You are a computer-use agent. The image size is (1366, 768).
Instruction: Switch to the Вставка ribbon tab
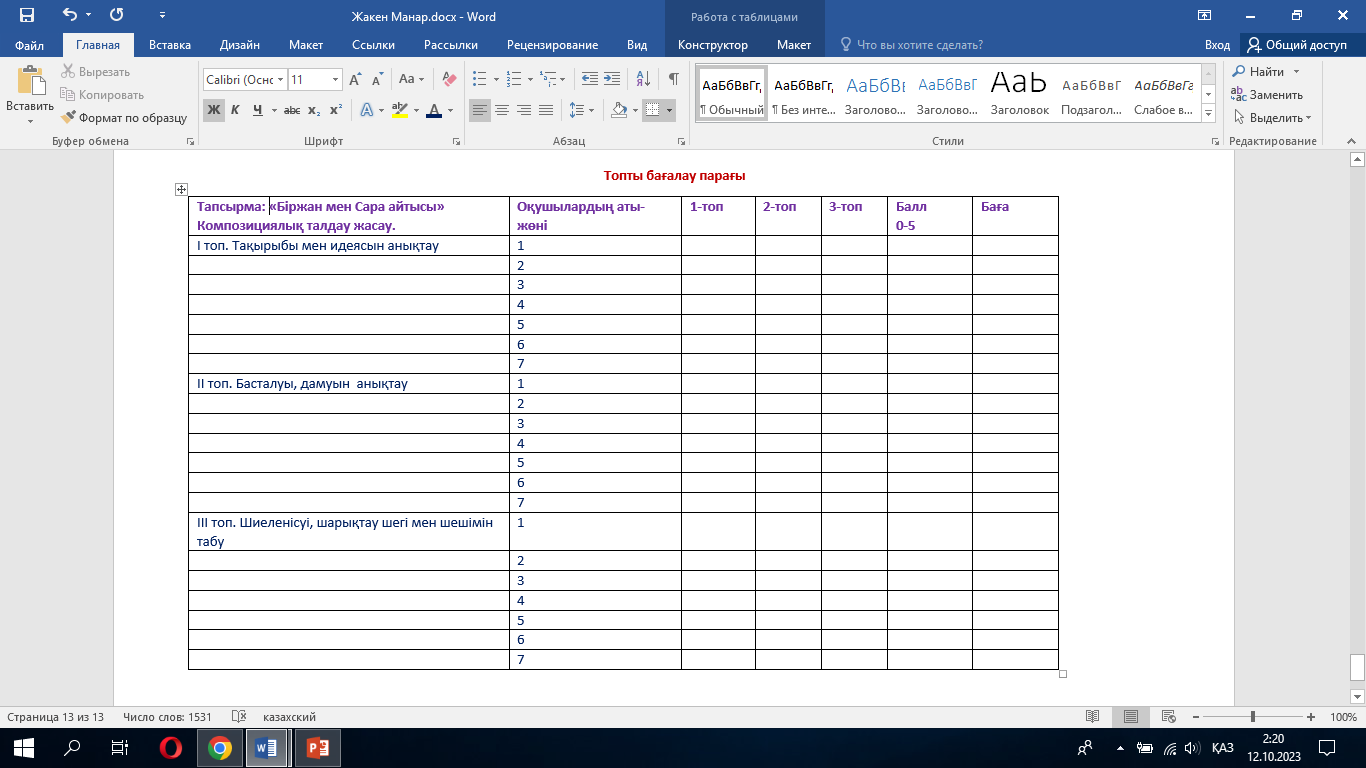(169, 45)
